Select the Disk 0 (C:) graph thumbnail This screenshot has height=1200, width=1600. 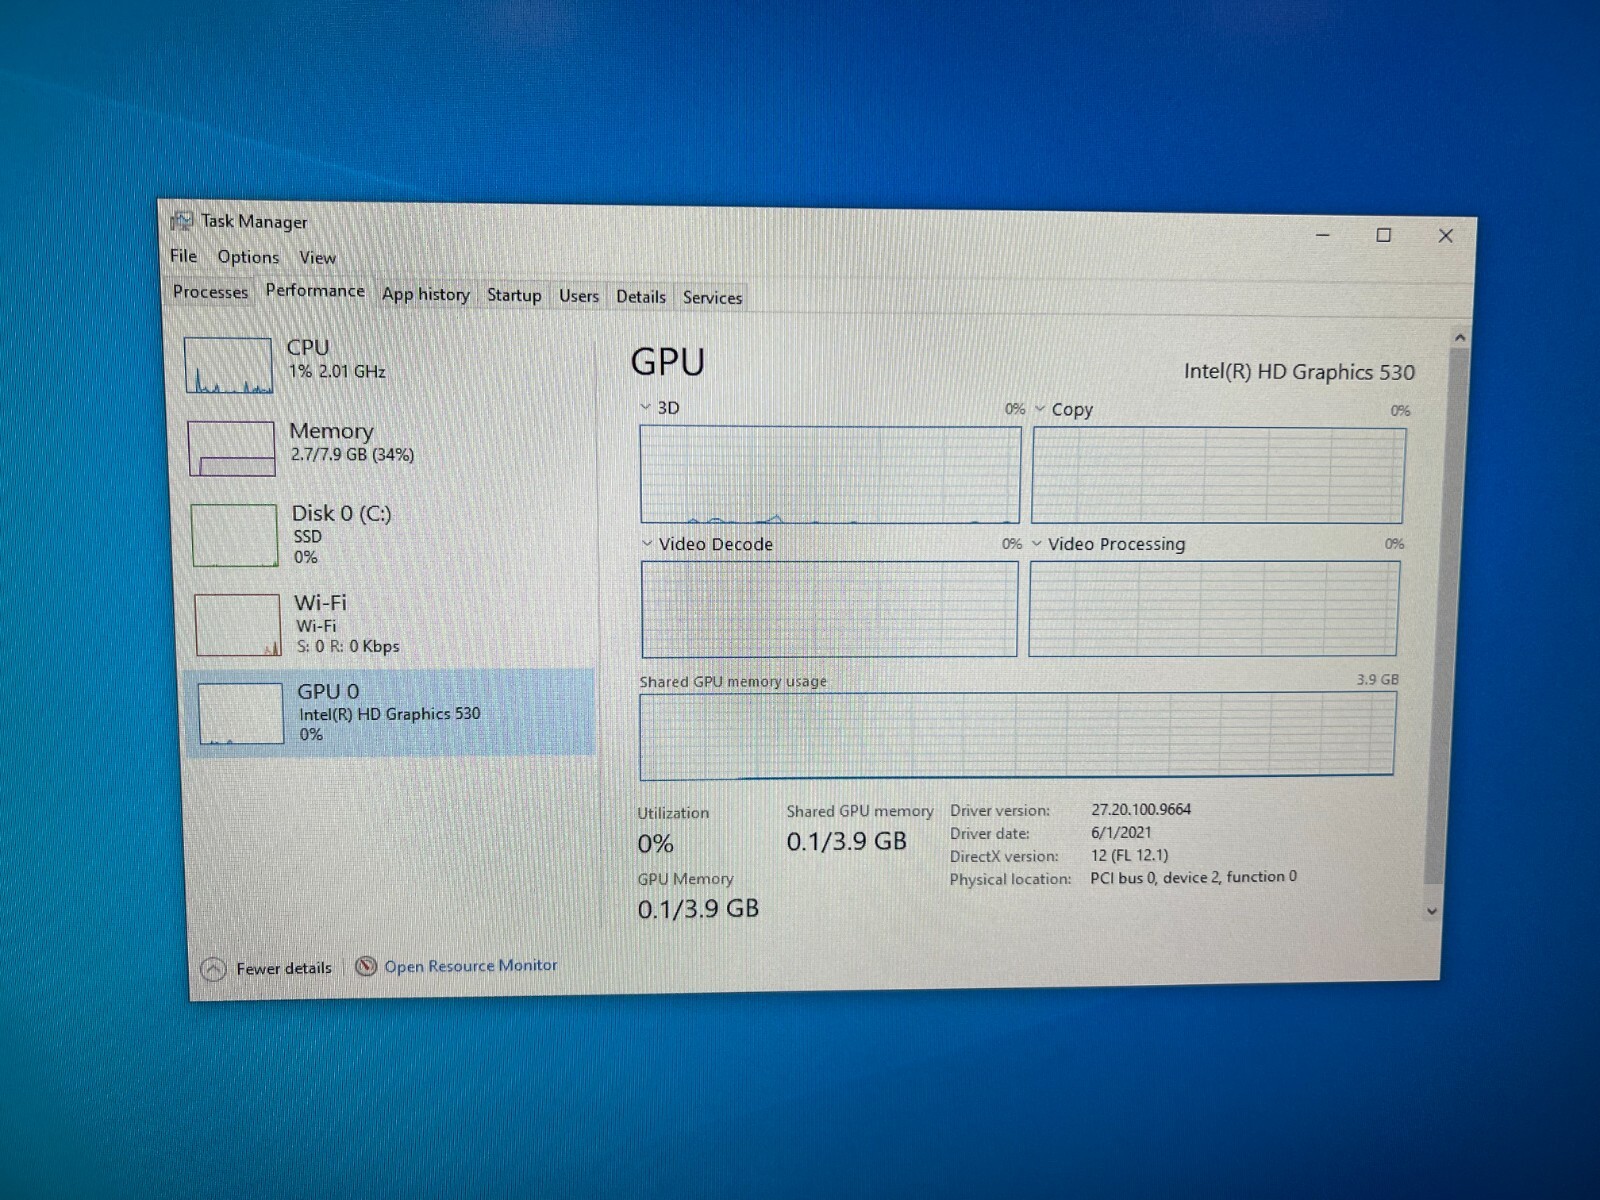234,535
